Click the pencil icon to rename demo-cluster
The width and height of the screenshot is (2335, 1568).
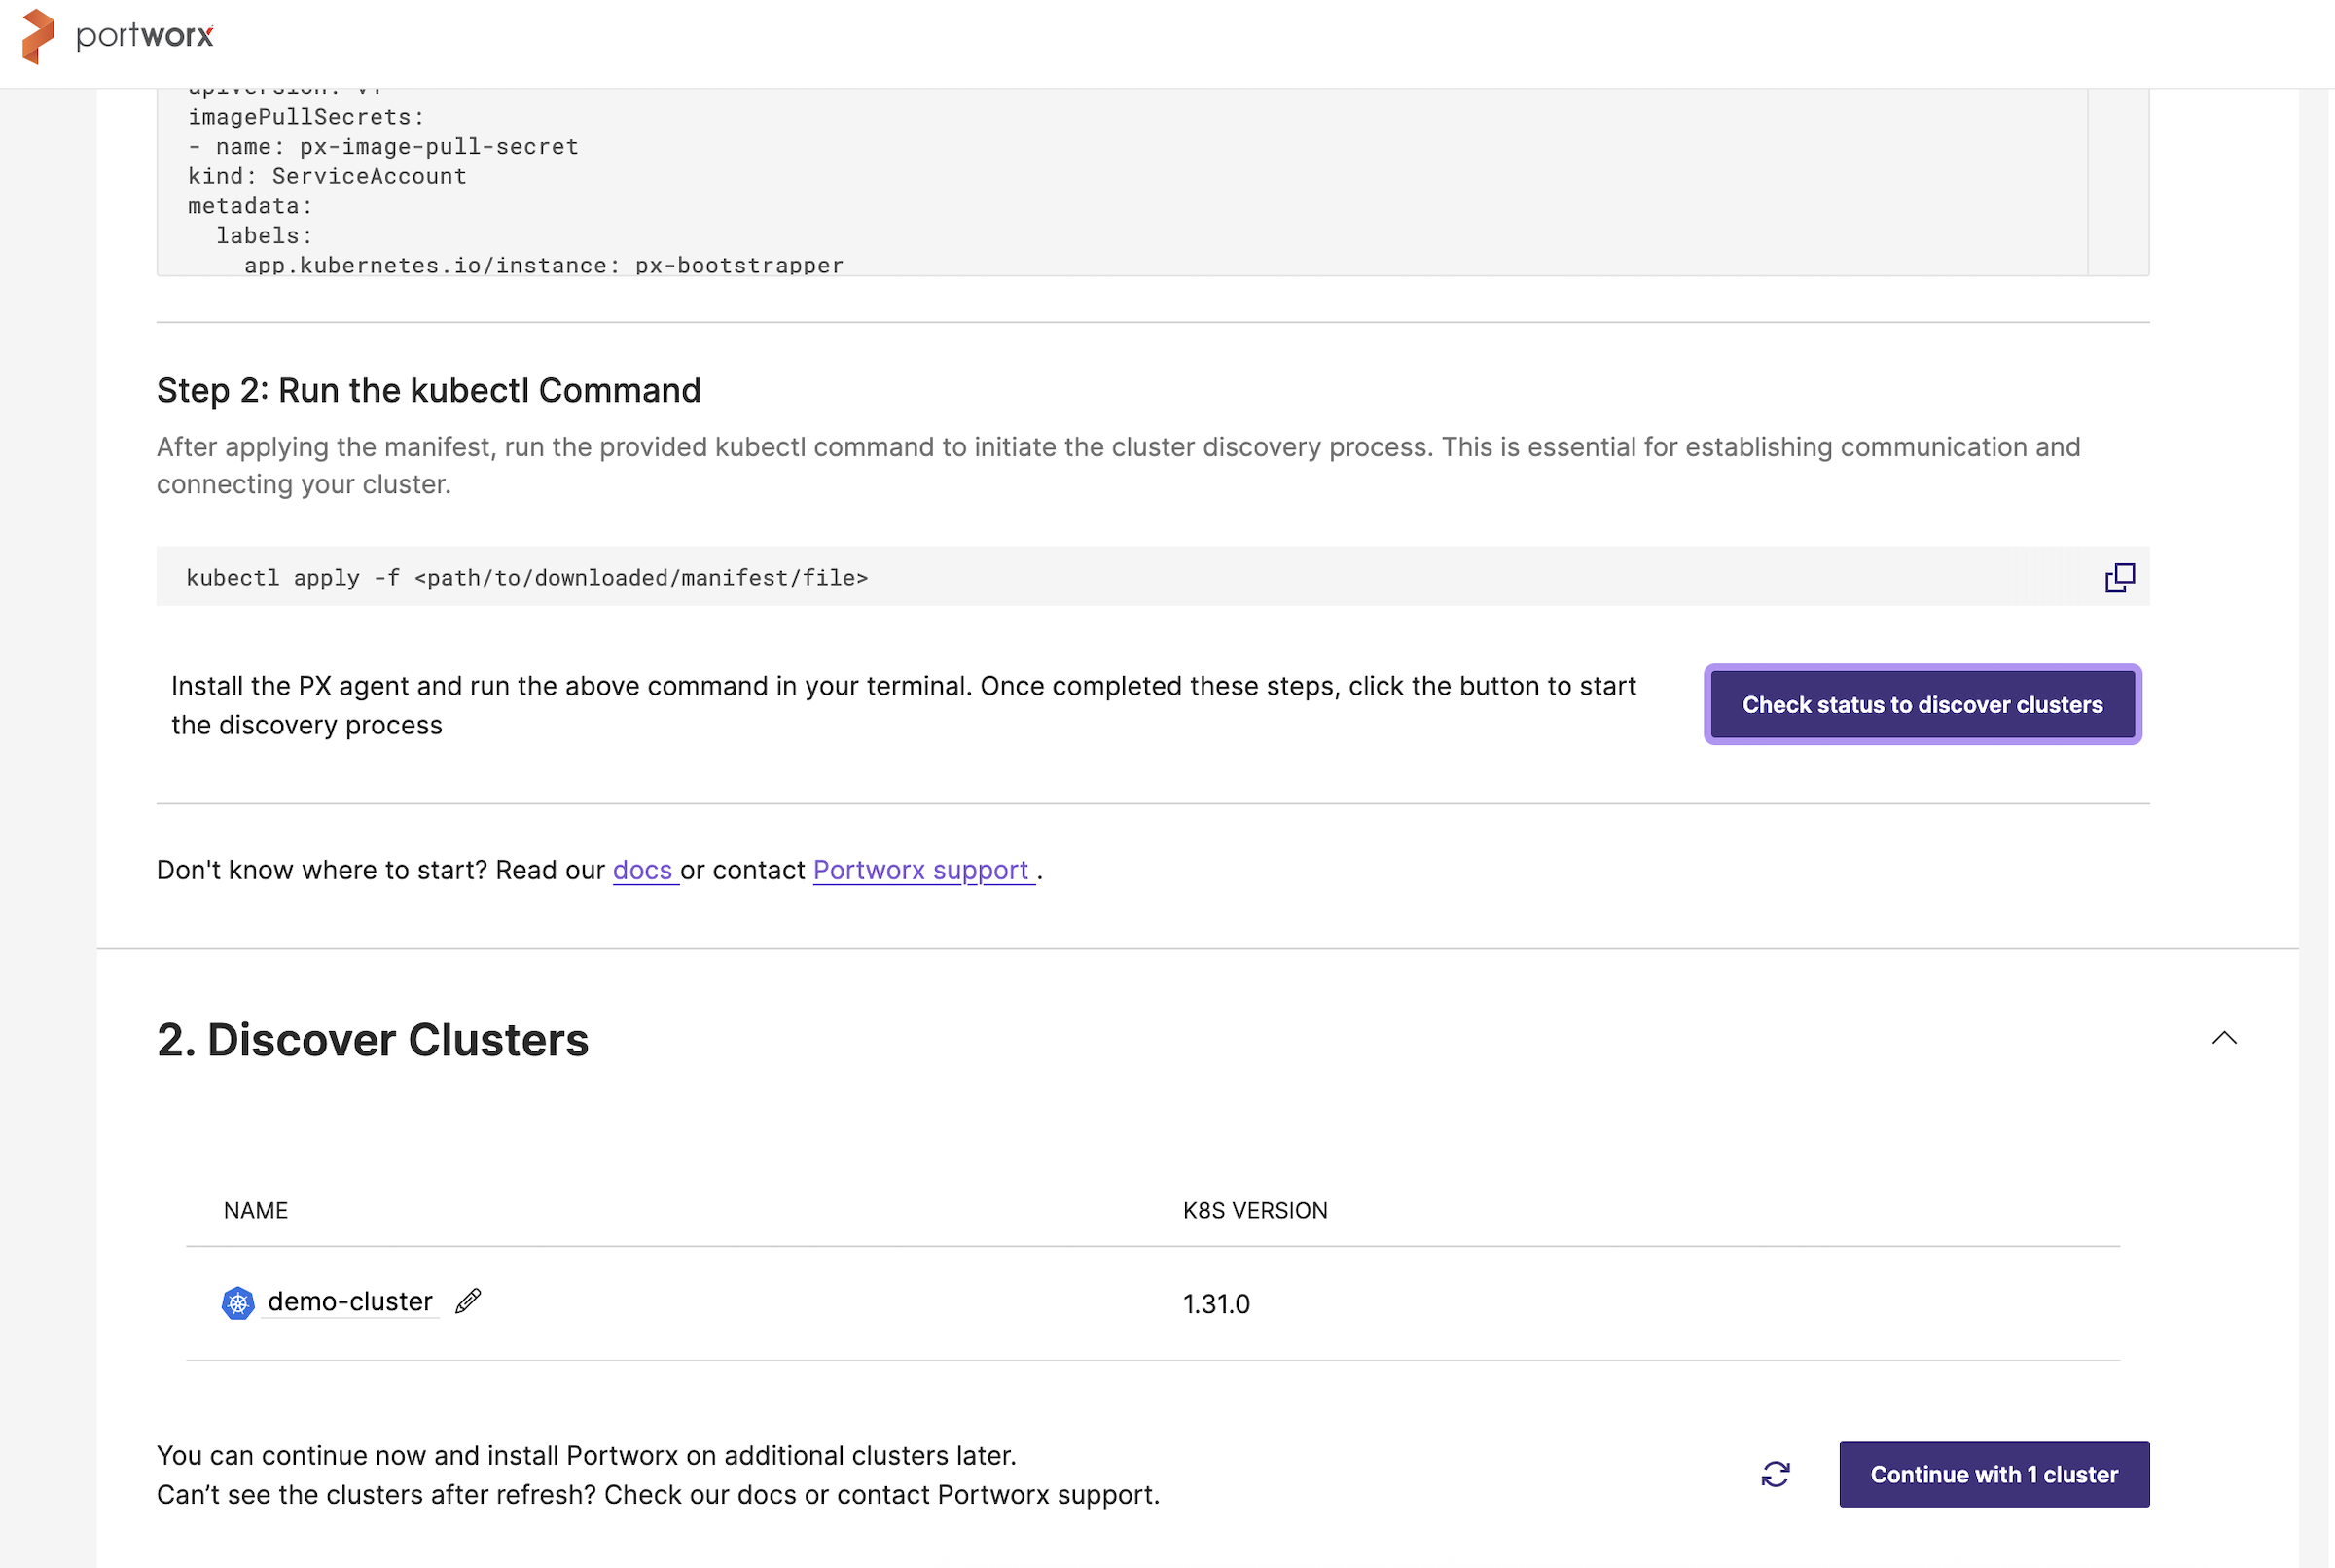point(468,1301)
